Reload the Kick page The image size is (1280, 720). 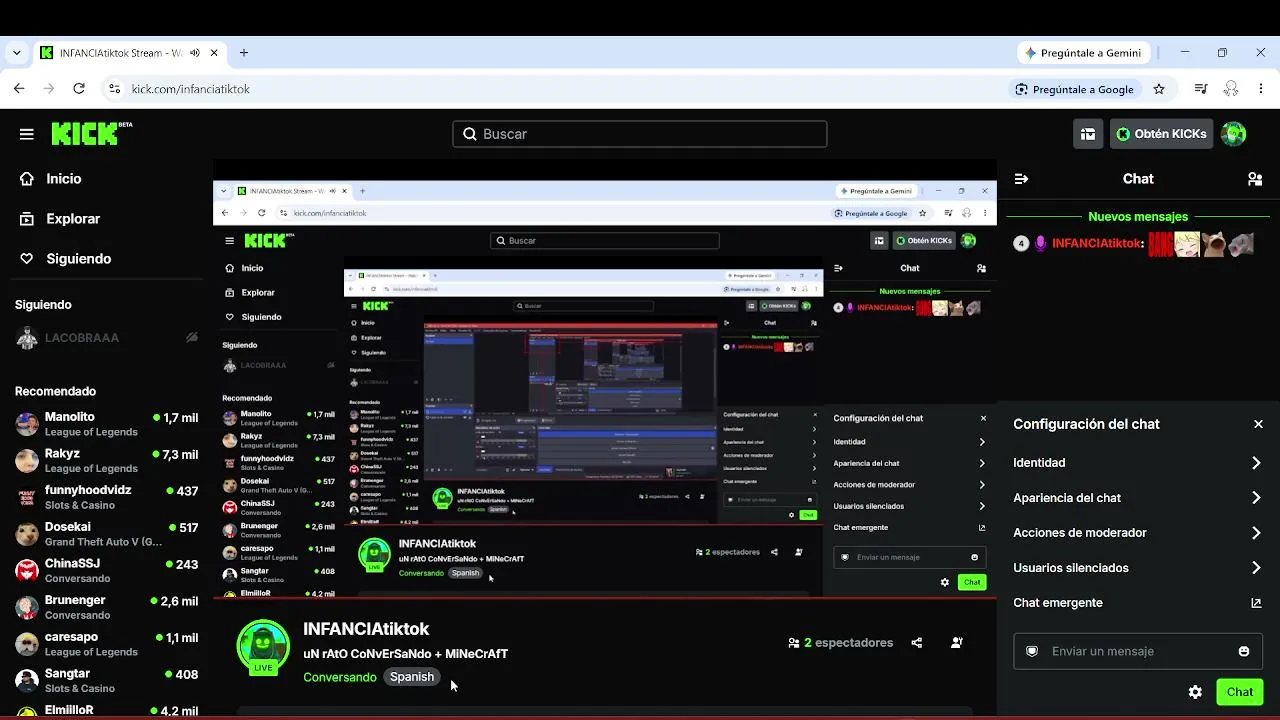(x=80, y=89)
